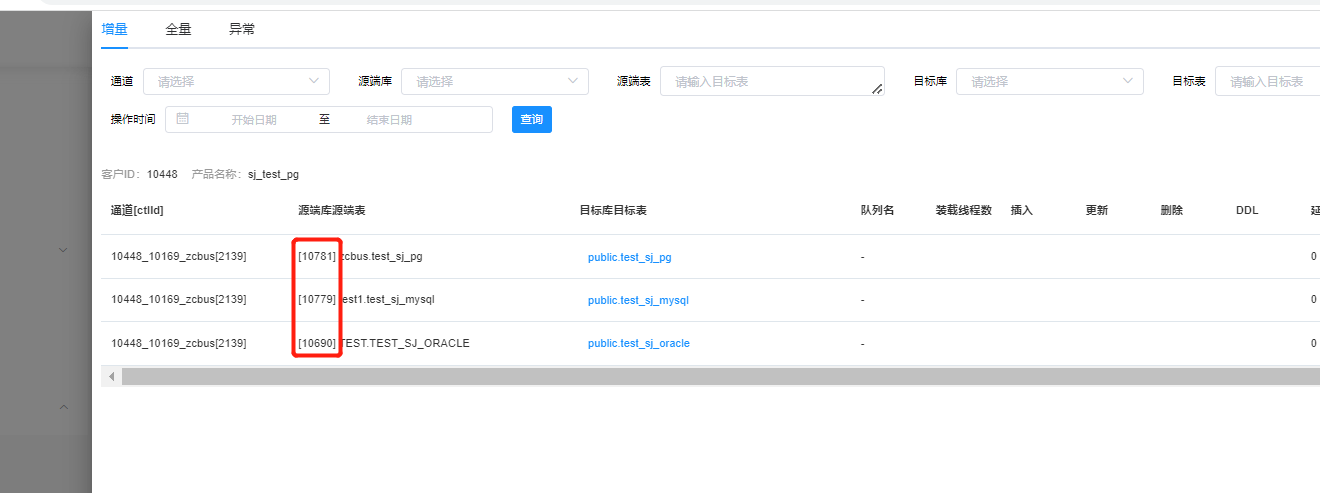This screenshot has width=1320, height=493.
Task: Switch to the 全量 tab
Action: coord(178,29)
